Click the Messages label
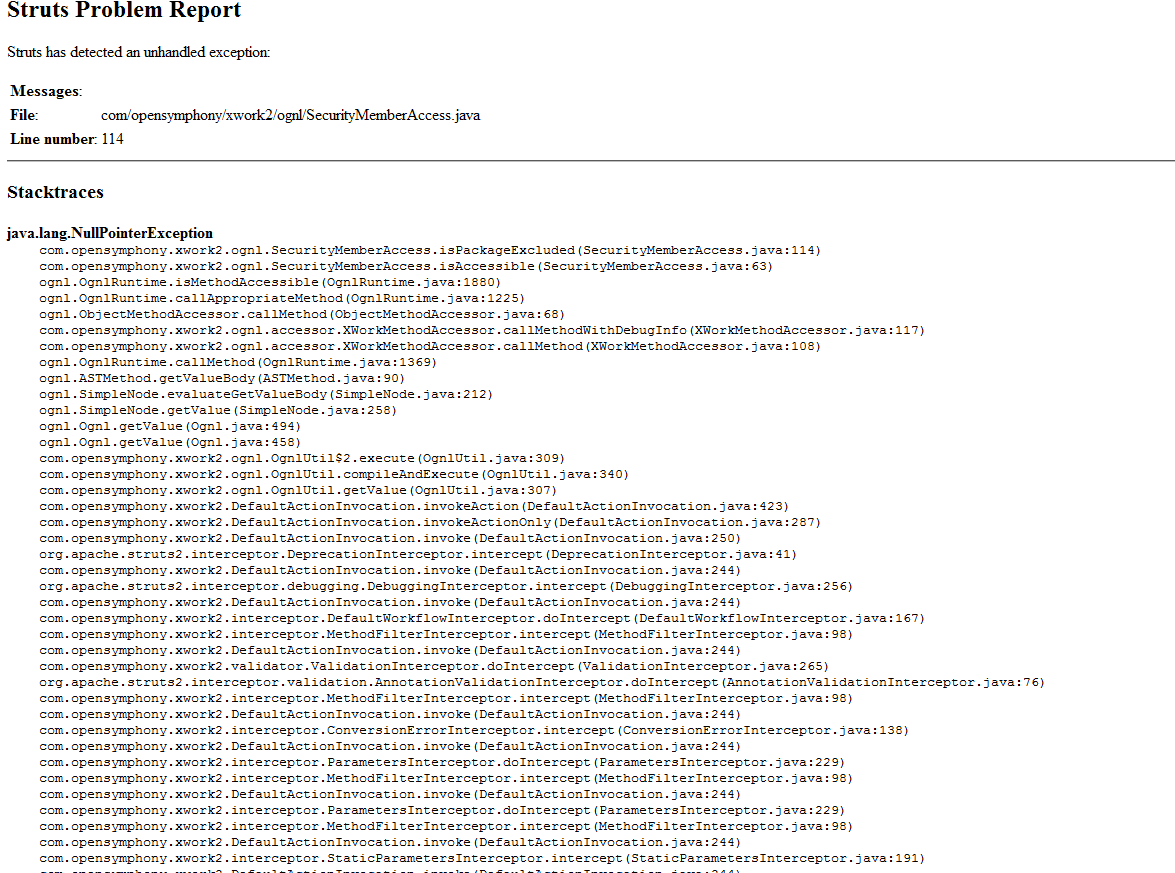The width and height of the screenshot is (1175, 873). point(46,91)
